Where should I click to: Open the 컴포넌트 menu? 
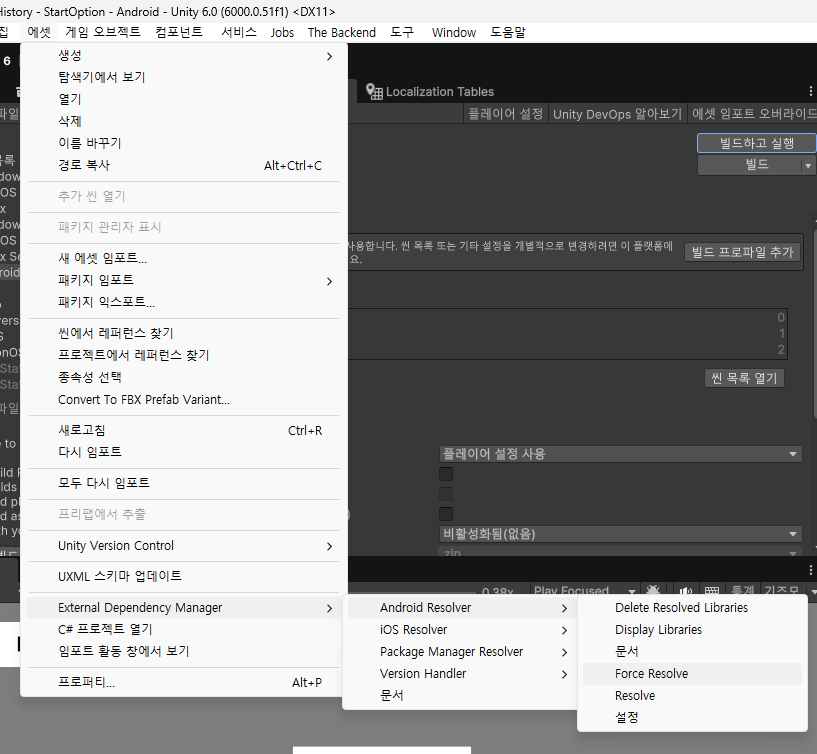click(x=179, y=32)
